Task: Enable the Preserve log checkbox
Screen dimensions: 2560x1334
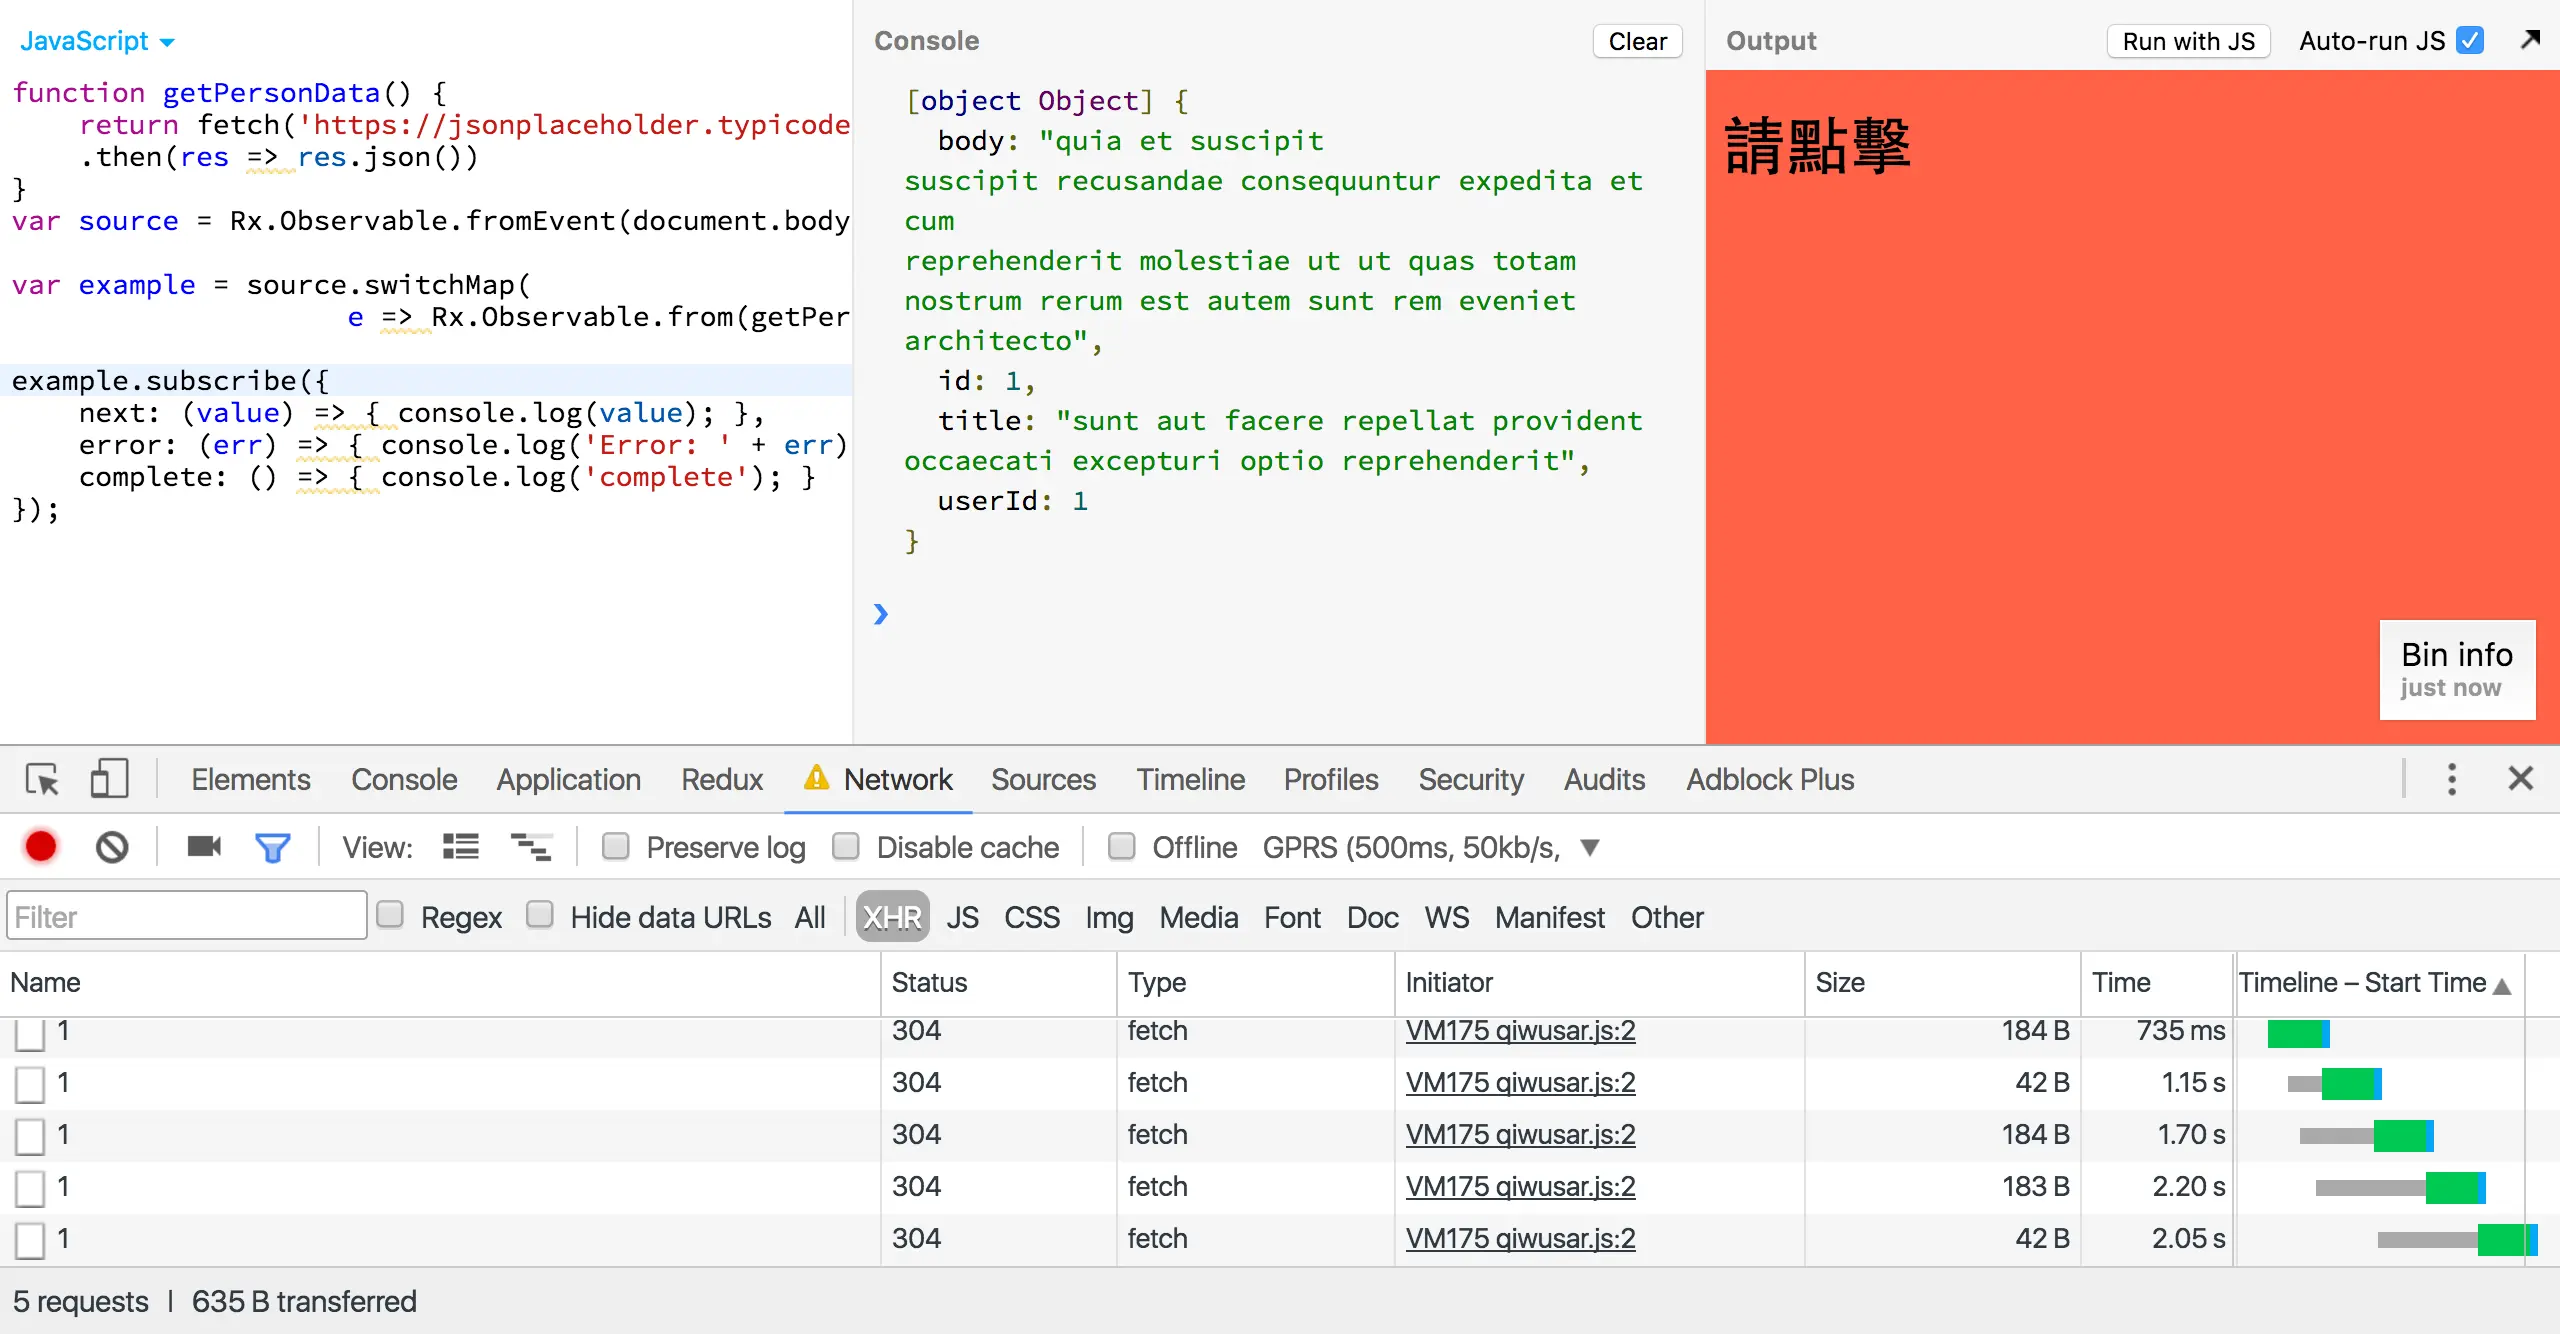Action: click(x=616, y=847)
